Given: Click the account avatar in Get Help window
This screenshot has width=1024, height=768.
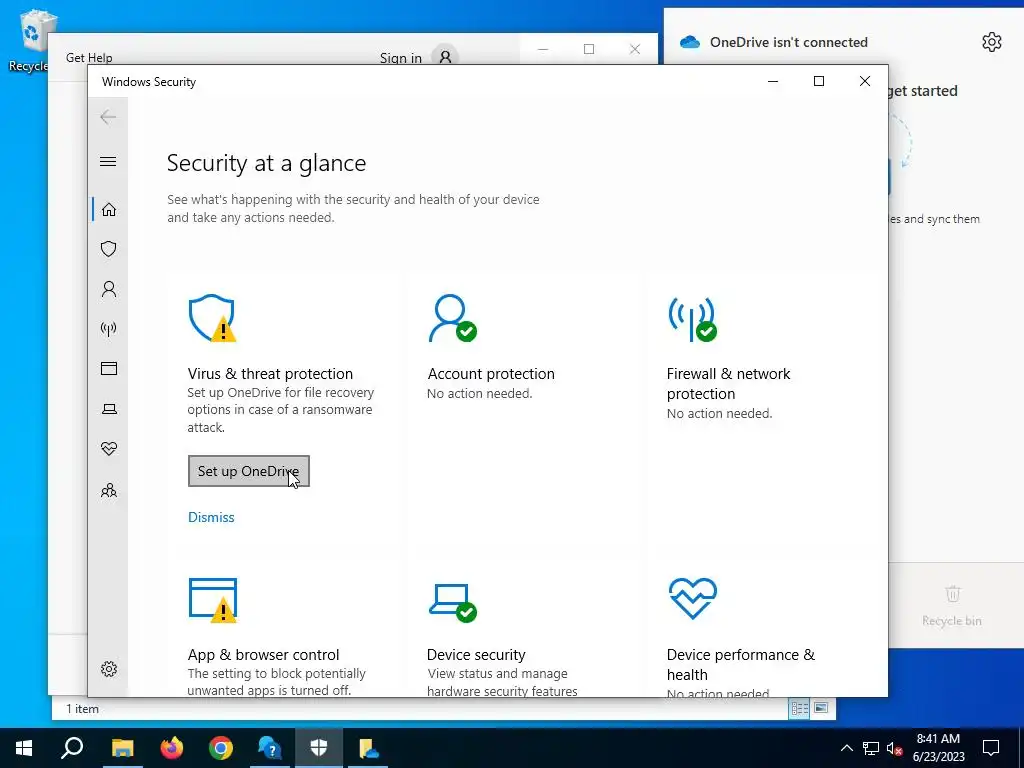Looking at the screenshot, I should (x=445, y=57).
